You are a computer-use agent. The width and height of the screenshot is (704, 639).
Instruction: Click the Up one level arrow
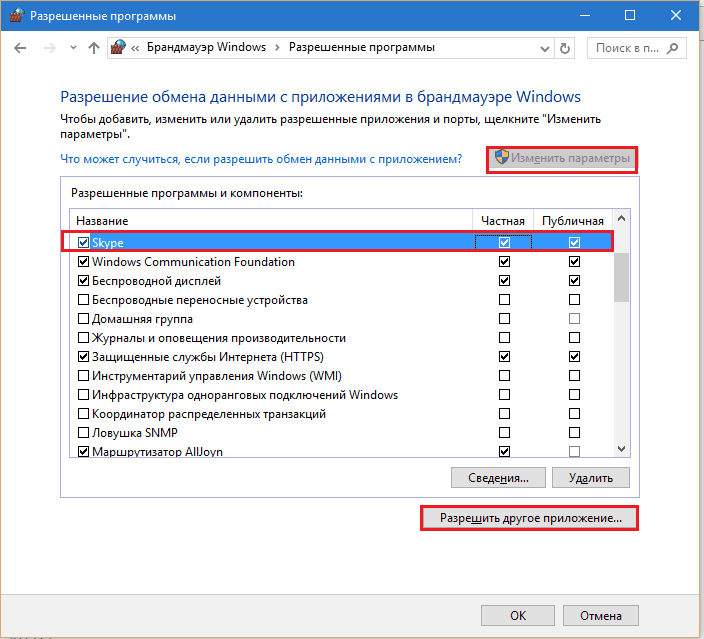(94, 48)
